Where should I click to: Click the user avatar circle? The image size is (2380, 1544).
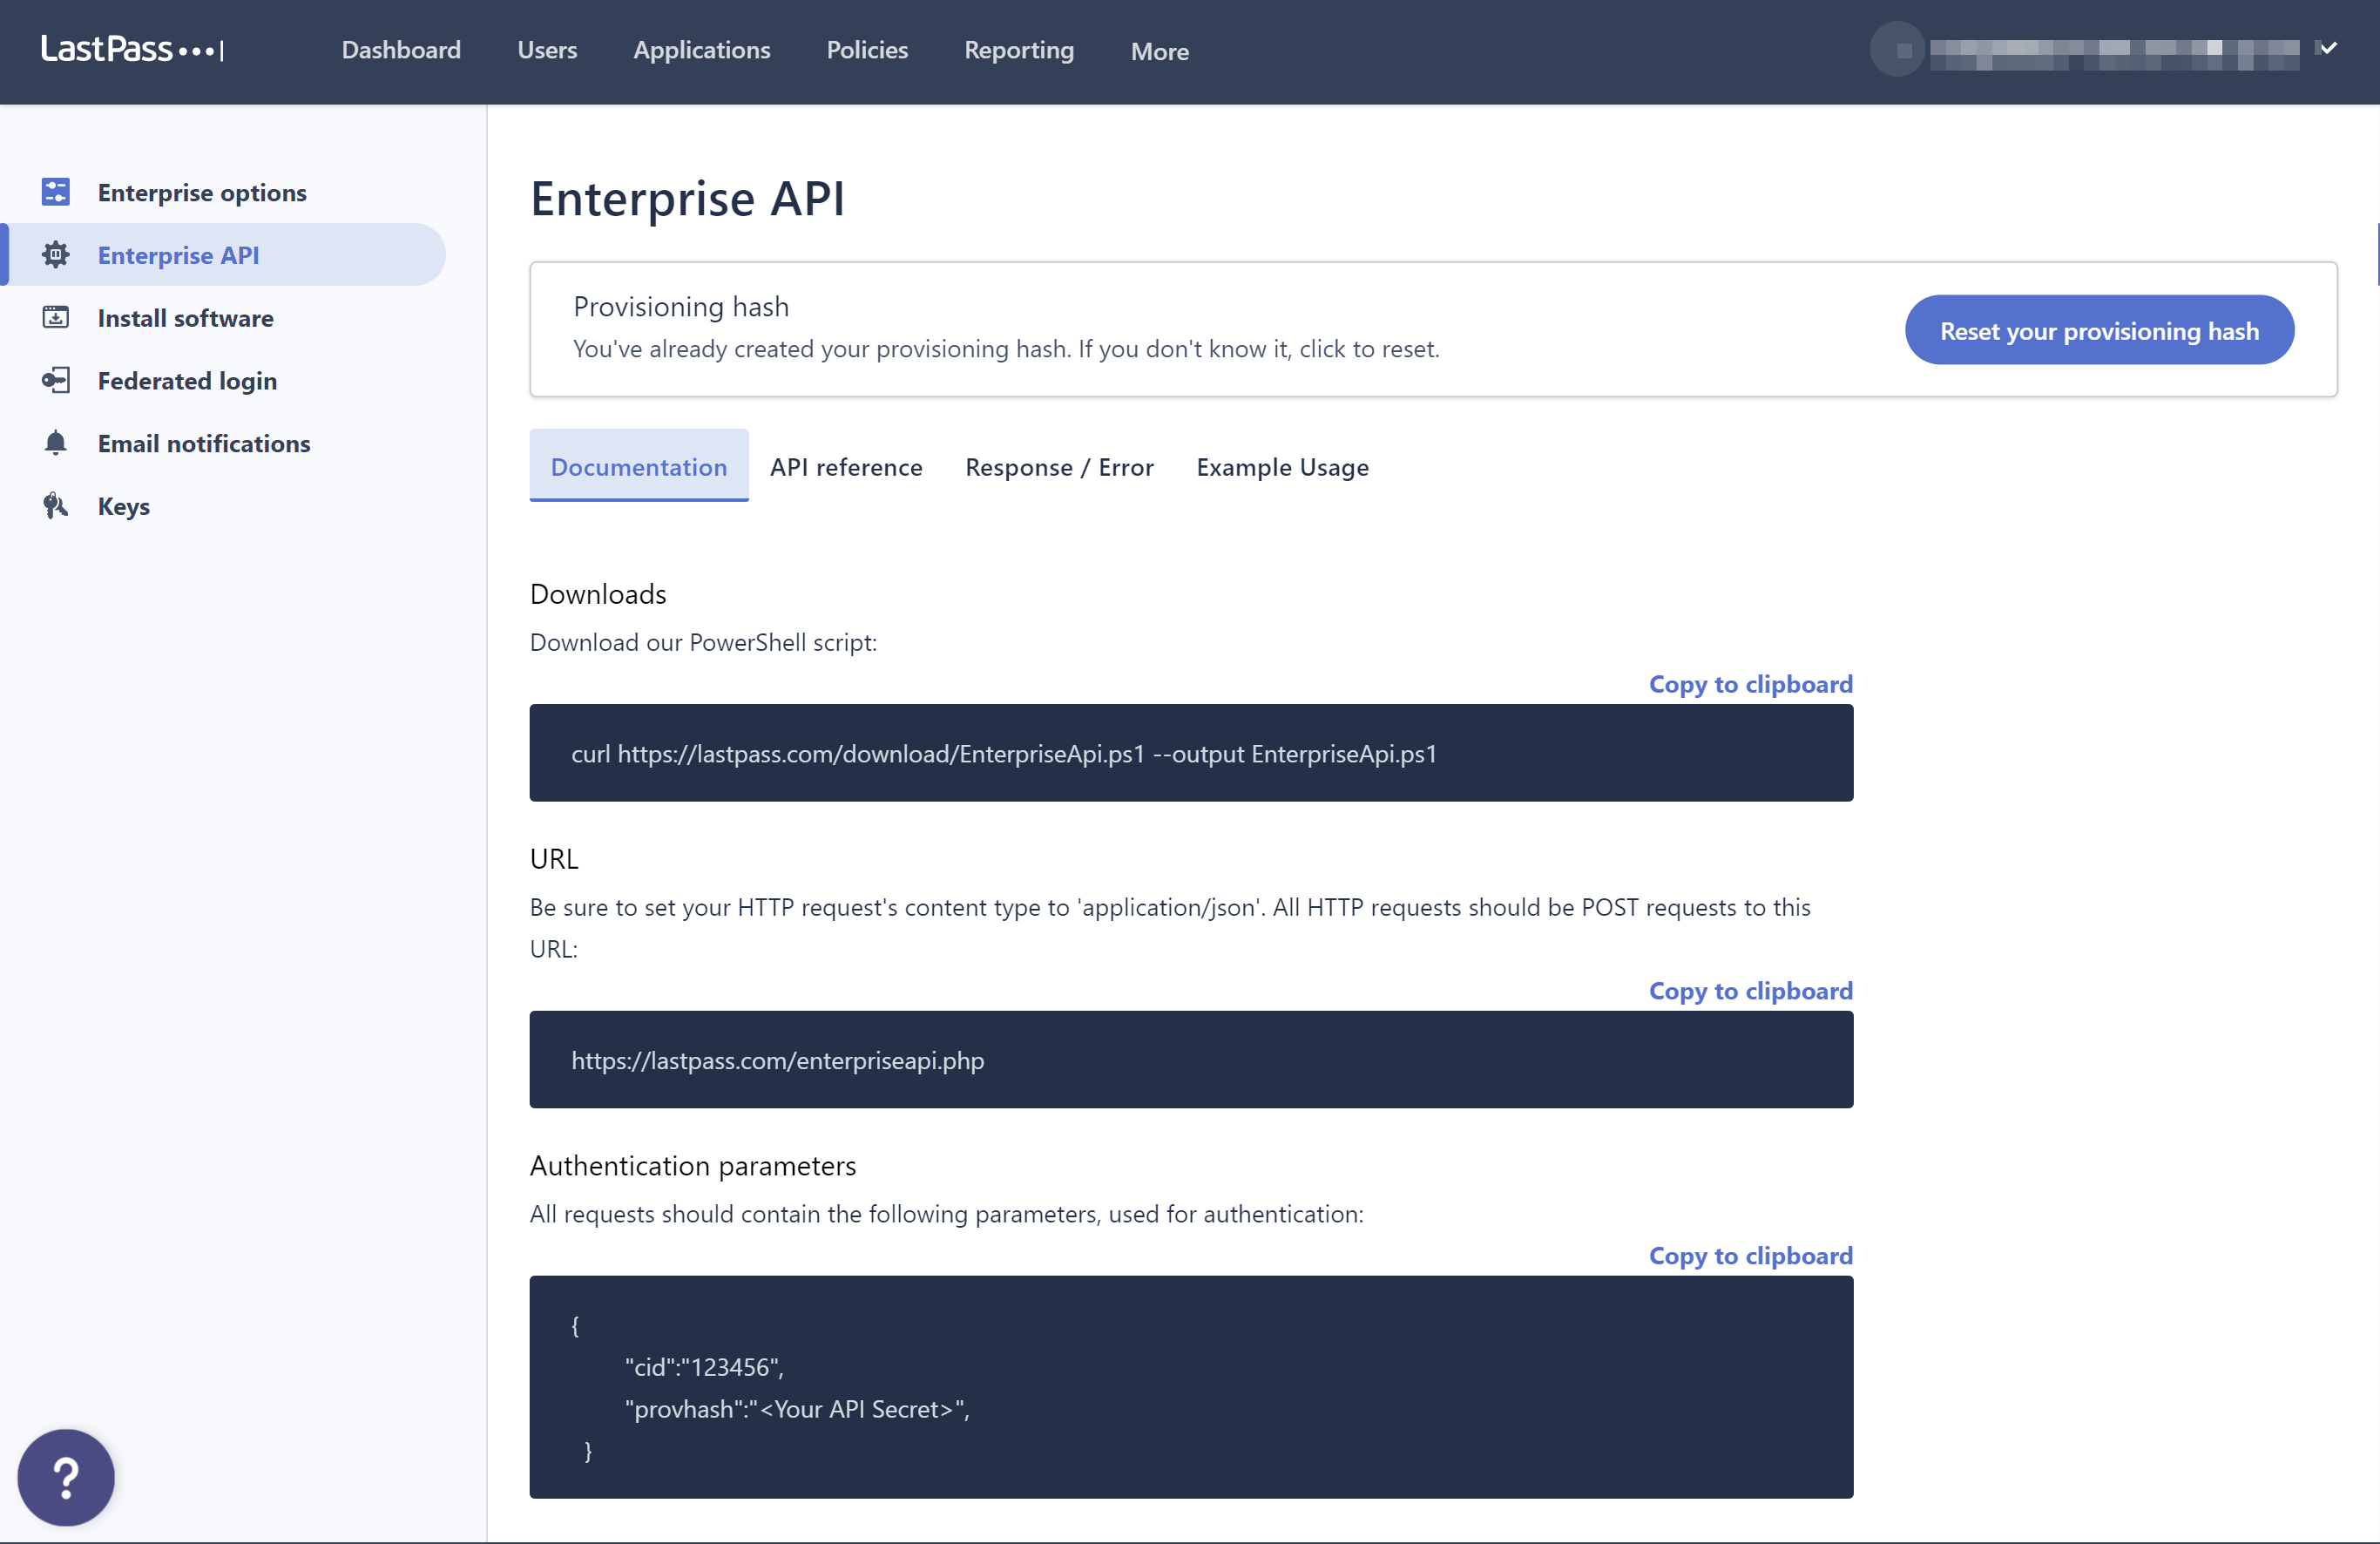tap(1897, 49)
